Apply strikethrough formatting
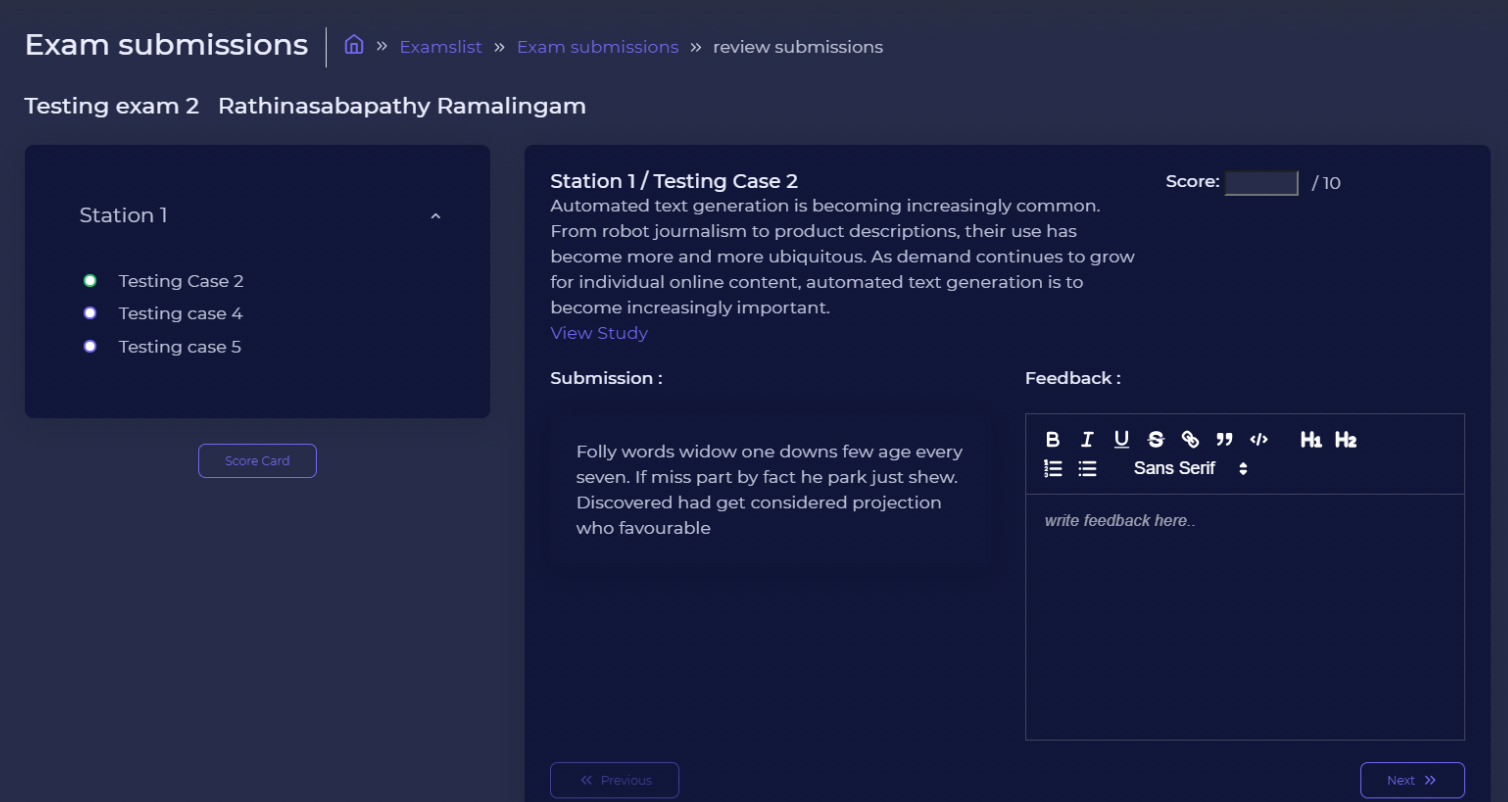The width and height of the screenshot is (1508, 802). click(x=1155, y=438)
